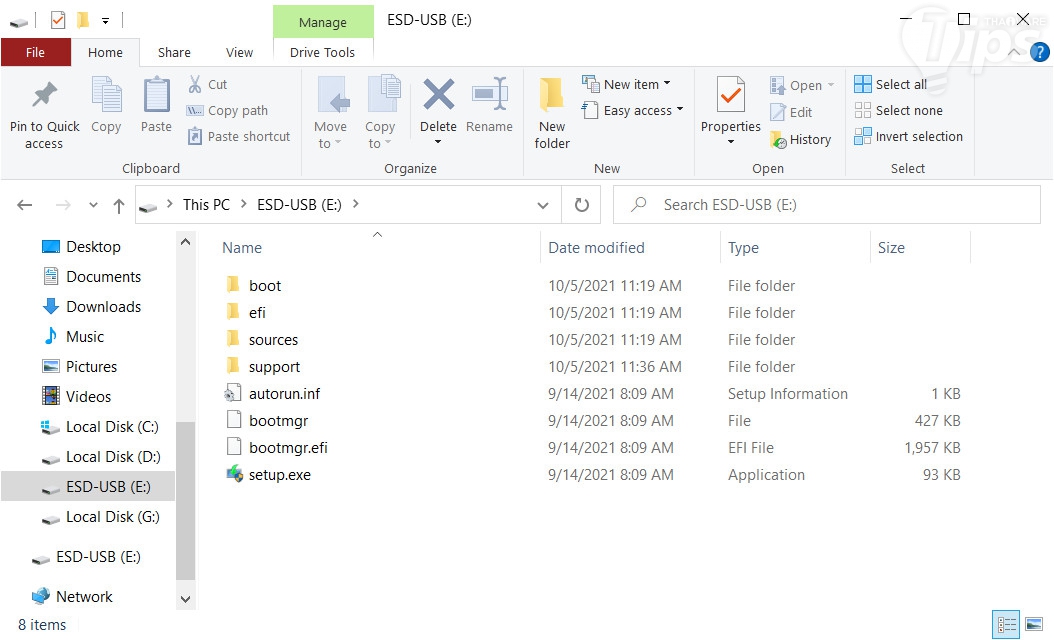
Task: Switch to the Share tab
Action: coord(174,52)
